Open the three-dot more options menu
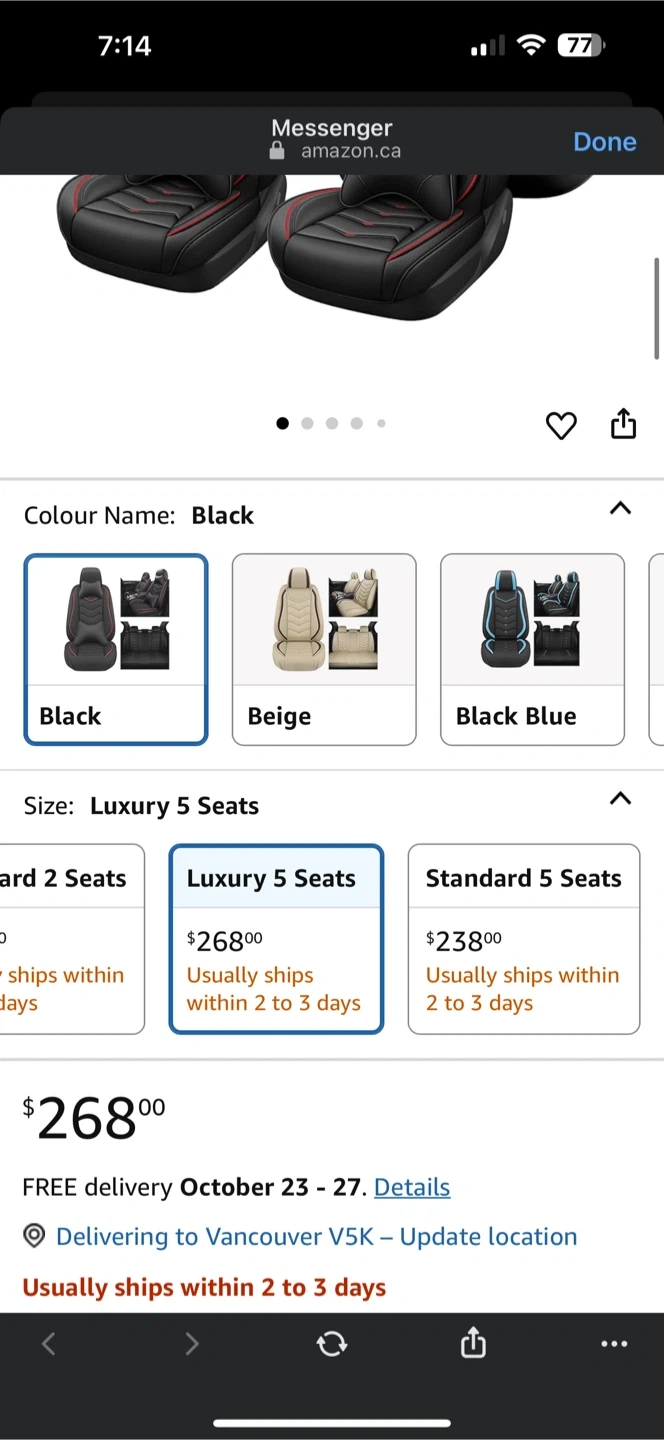This screenshot has height=1440, width=664. pos(614,1344)
